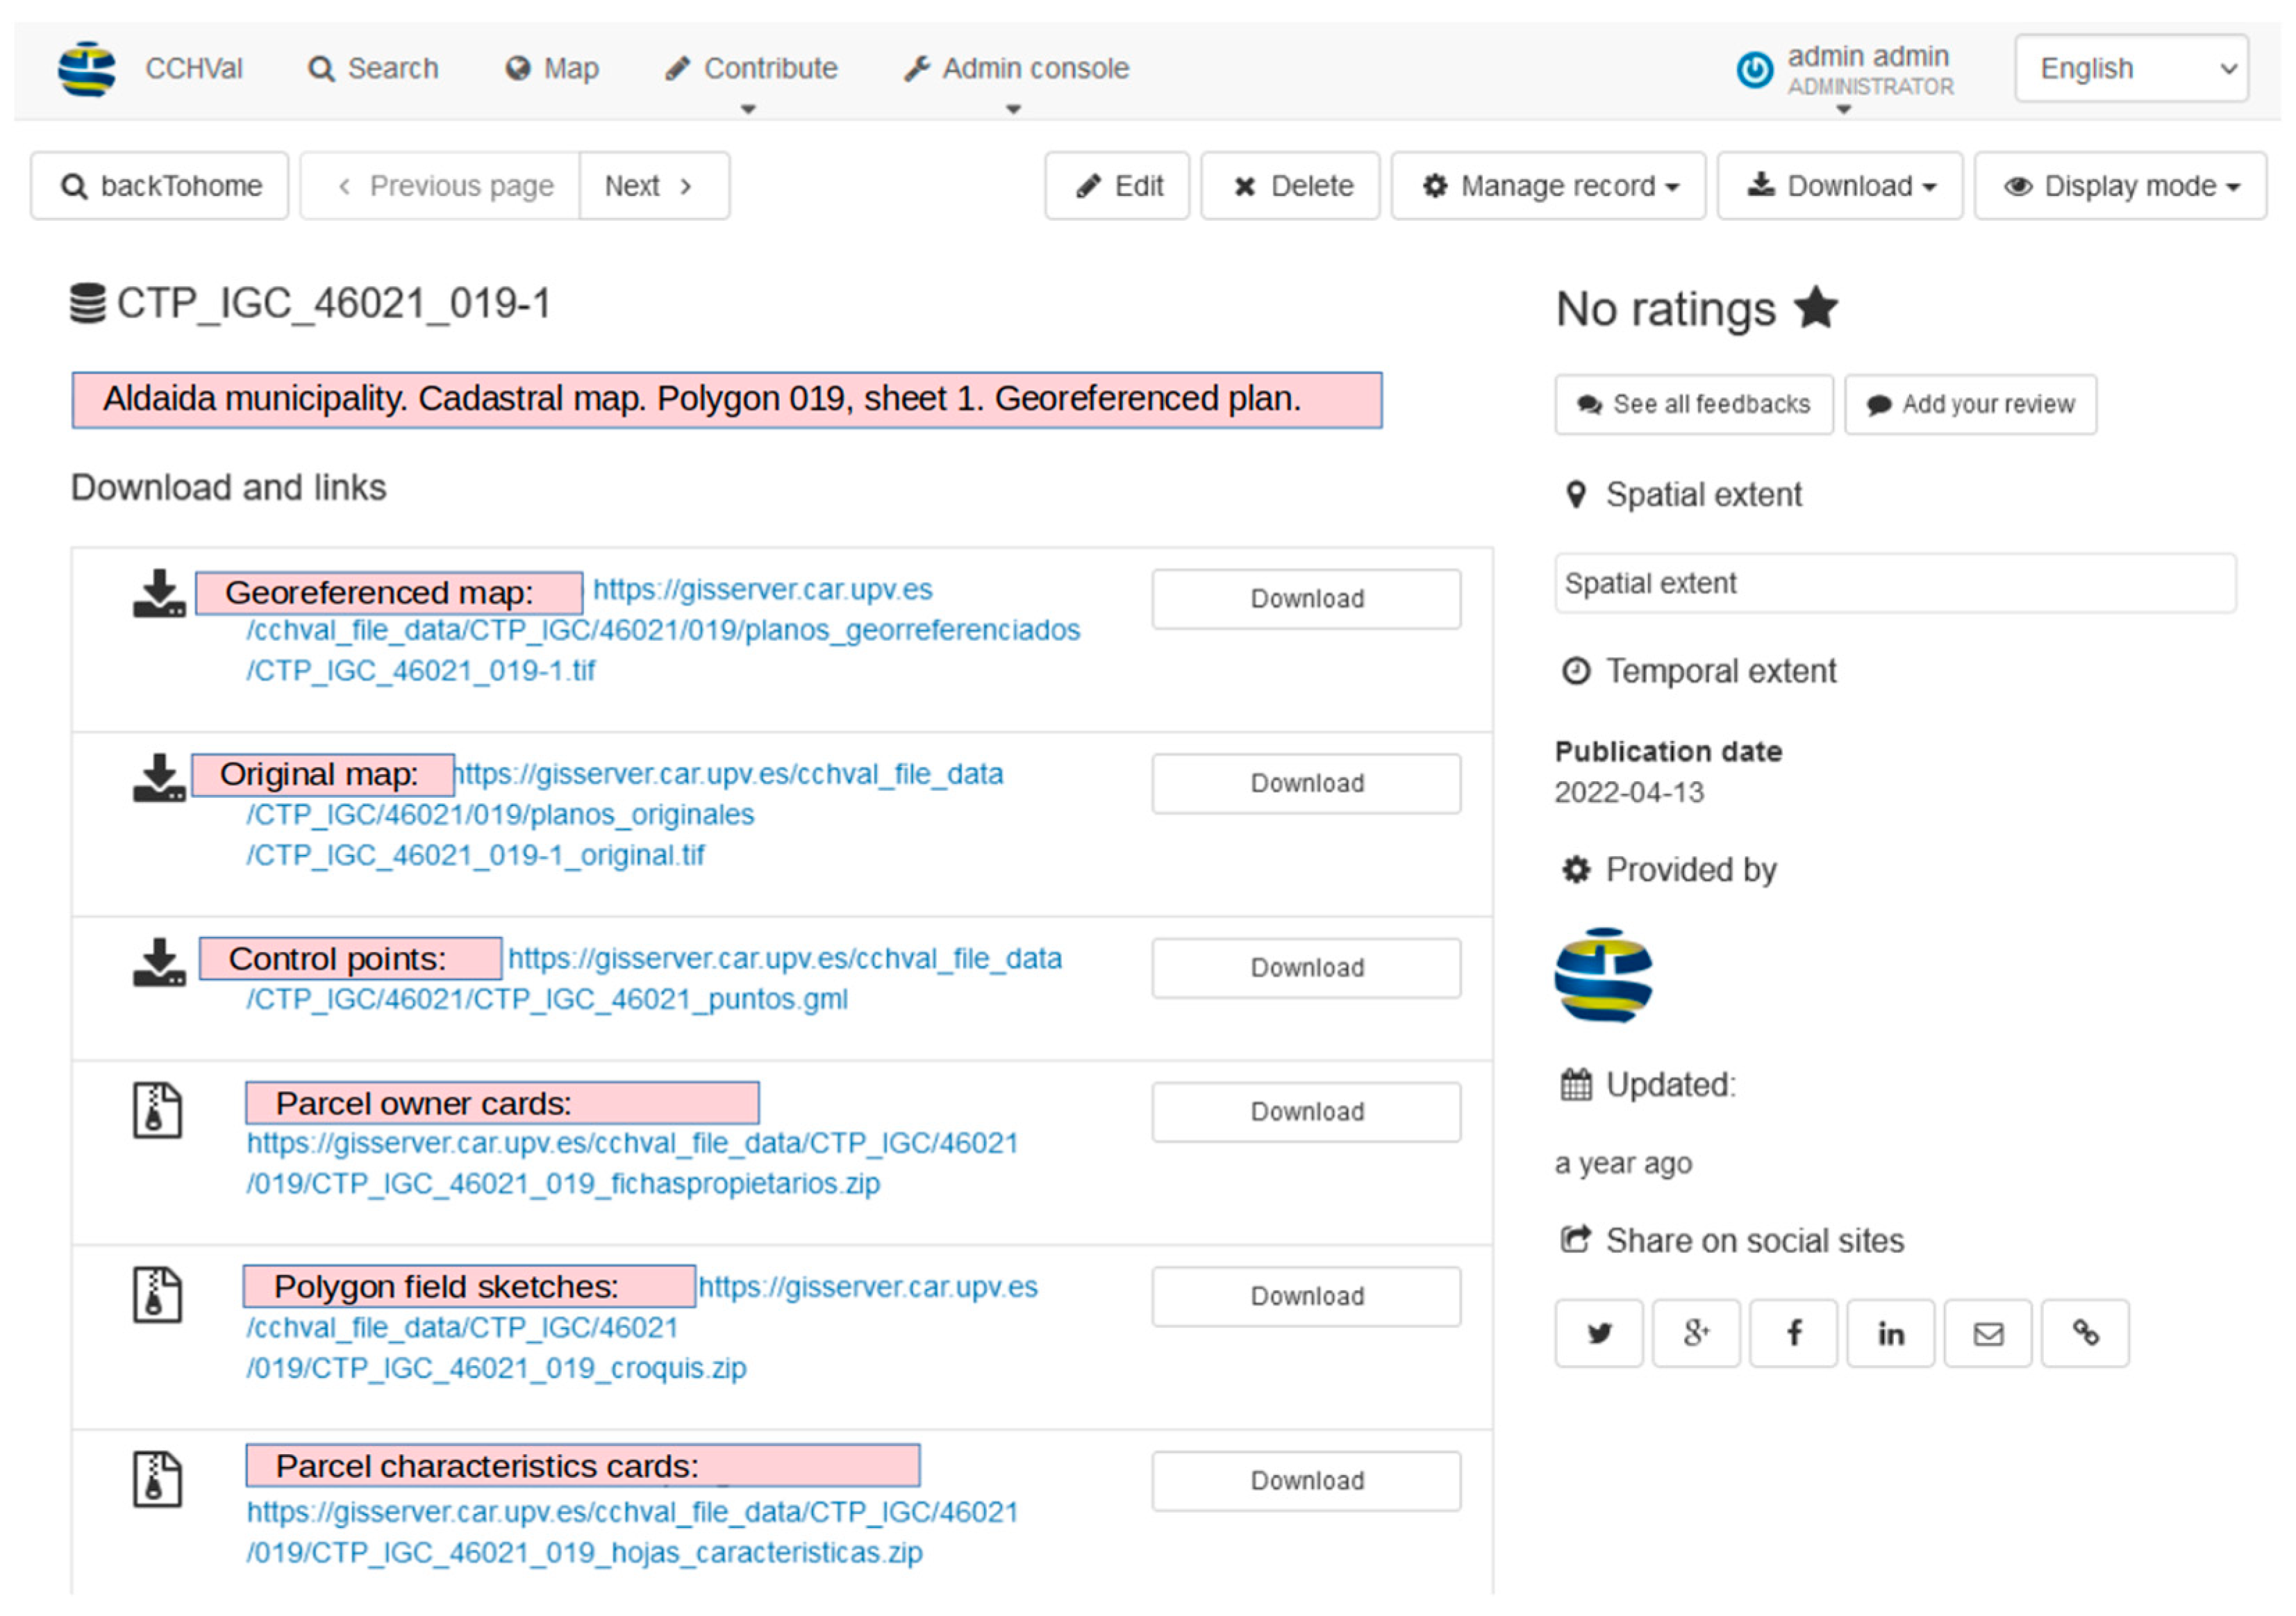Open the English language selector
The width and height of the screenshot is (2296, 1616).
pos(2131,68)
